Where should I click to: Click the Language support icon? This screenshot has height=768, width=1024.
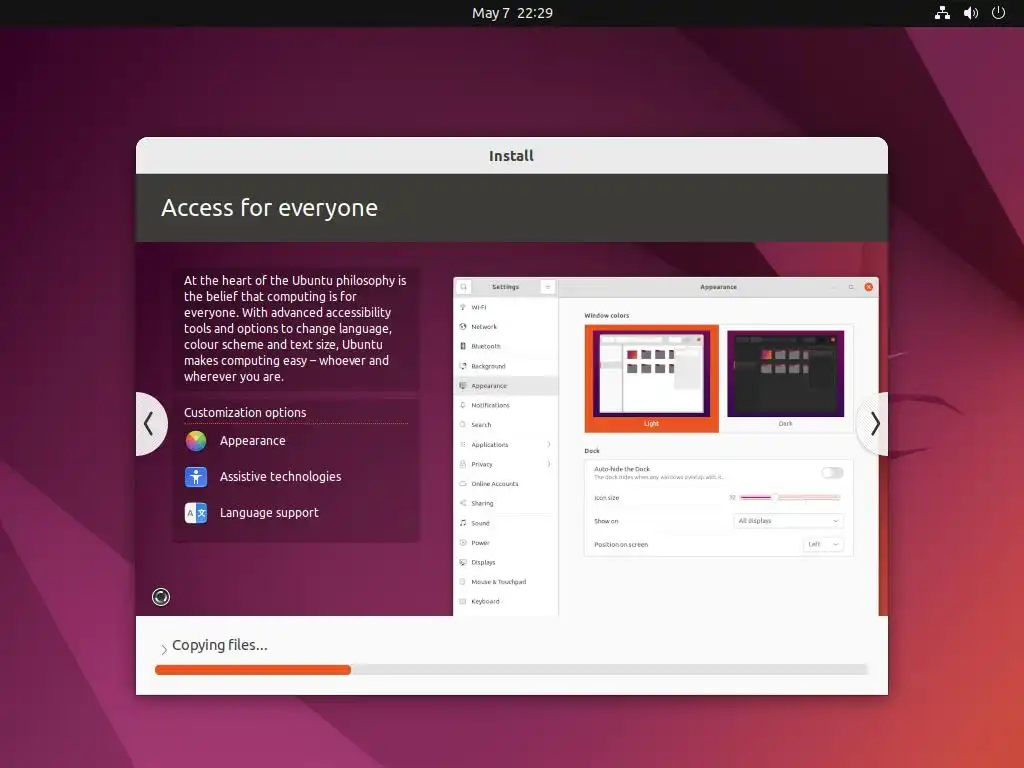196,513
